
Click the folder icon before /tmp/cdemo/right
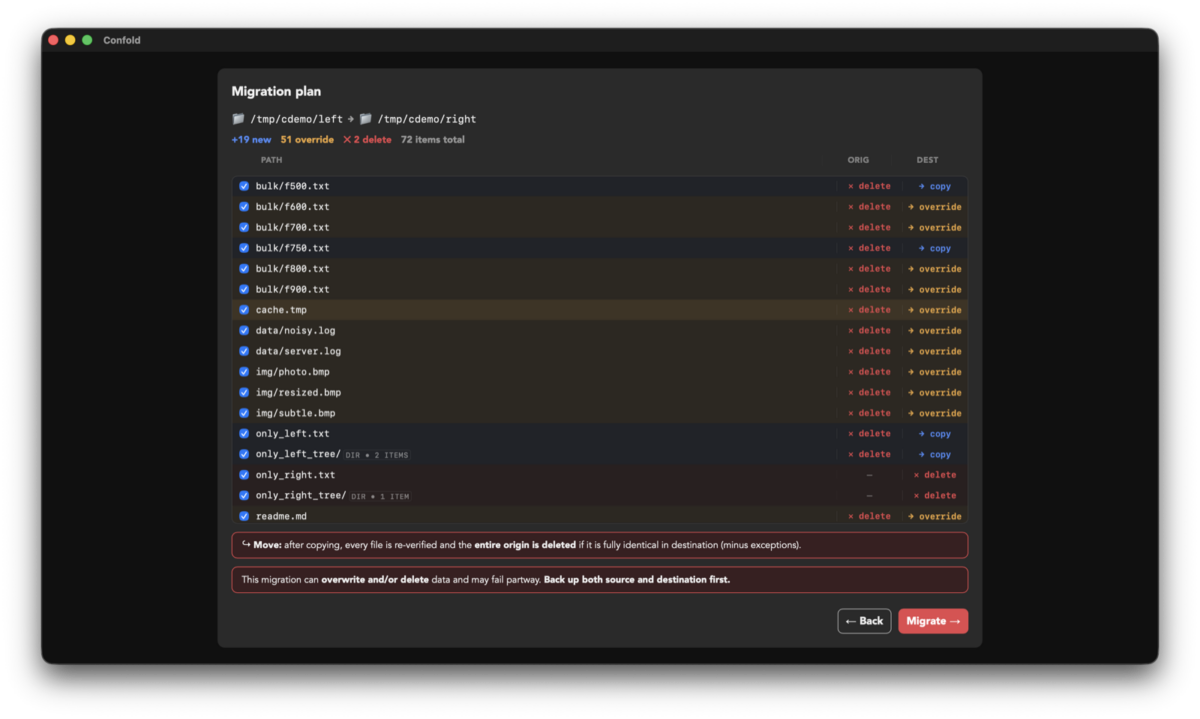[x=365, y=119]
